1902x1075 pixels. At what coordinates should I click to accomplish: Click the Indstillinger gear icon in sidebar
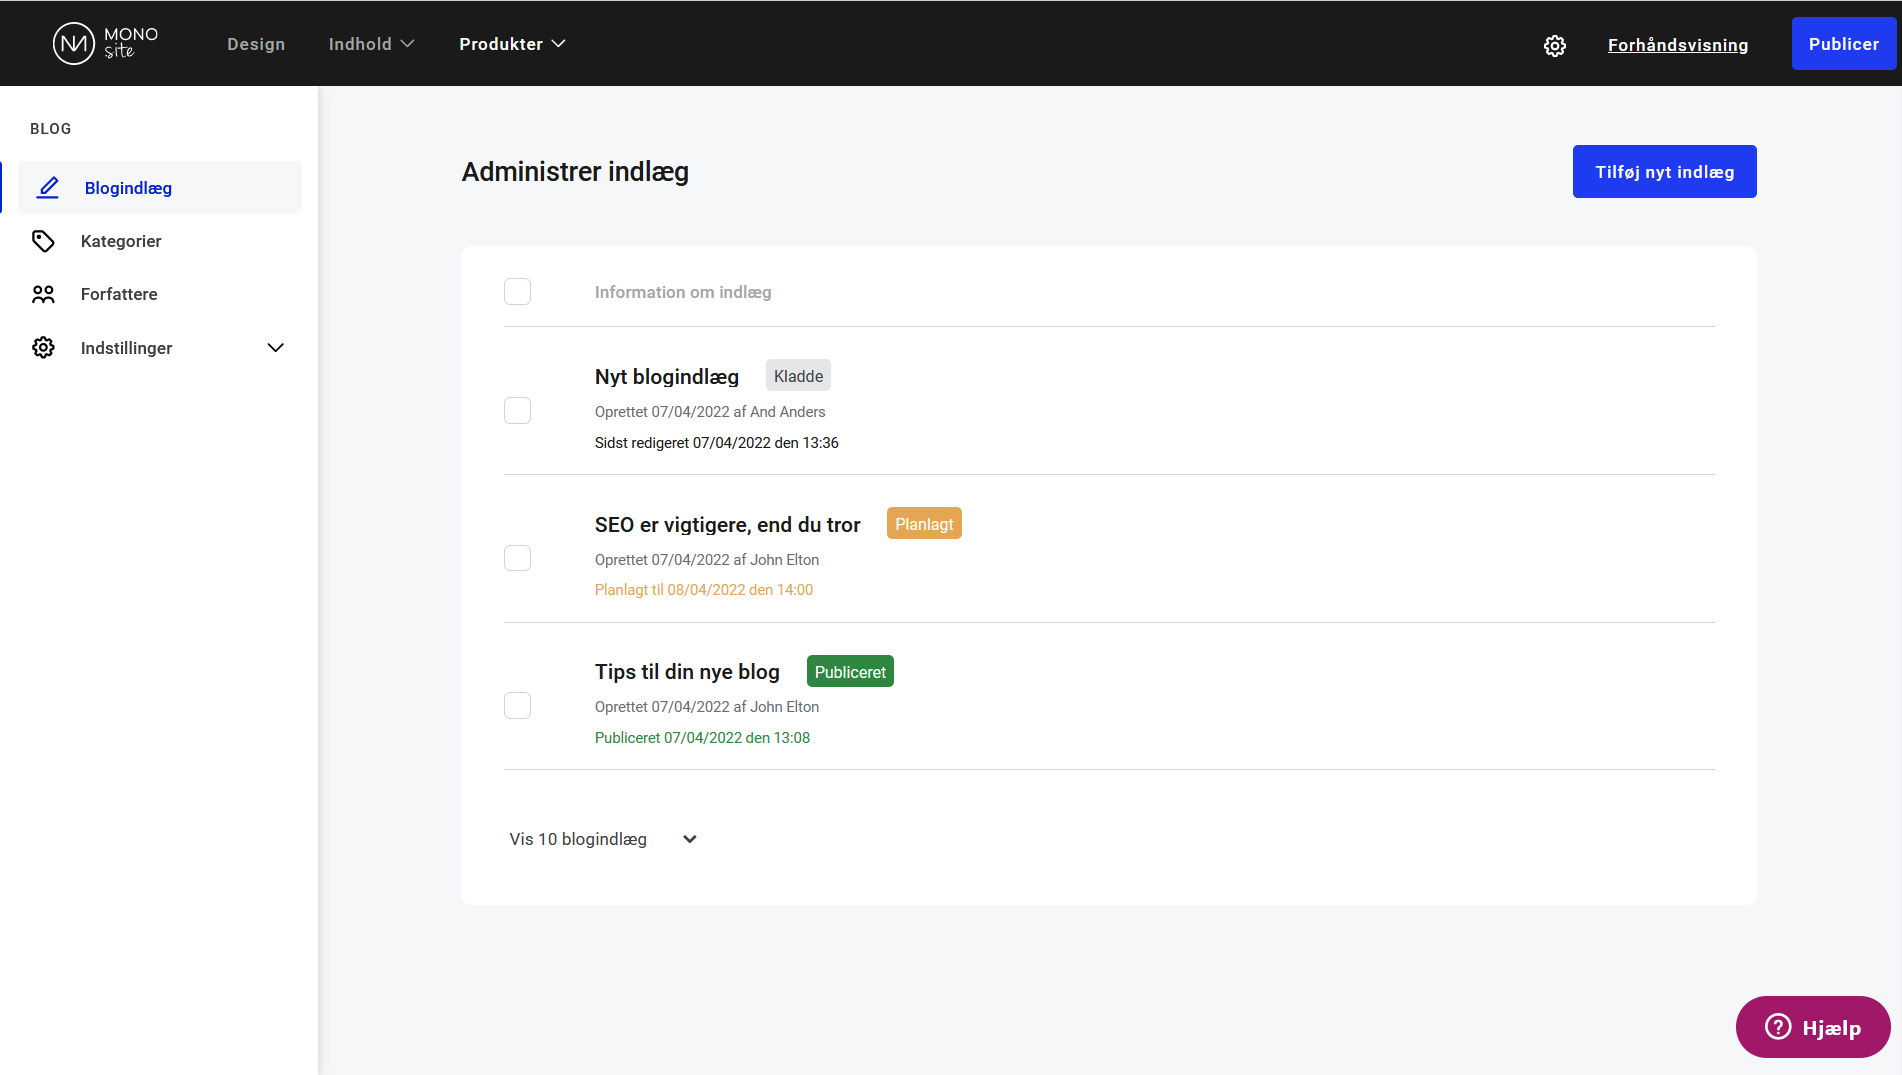[x=43, y=348]
